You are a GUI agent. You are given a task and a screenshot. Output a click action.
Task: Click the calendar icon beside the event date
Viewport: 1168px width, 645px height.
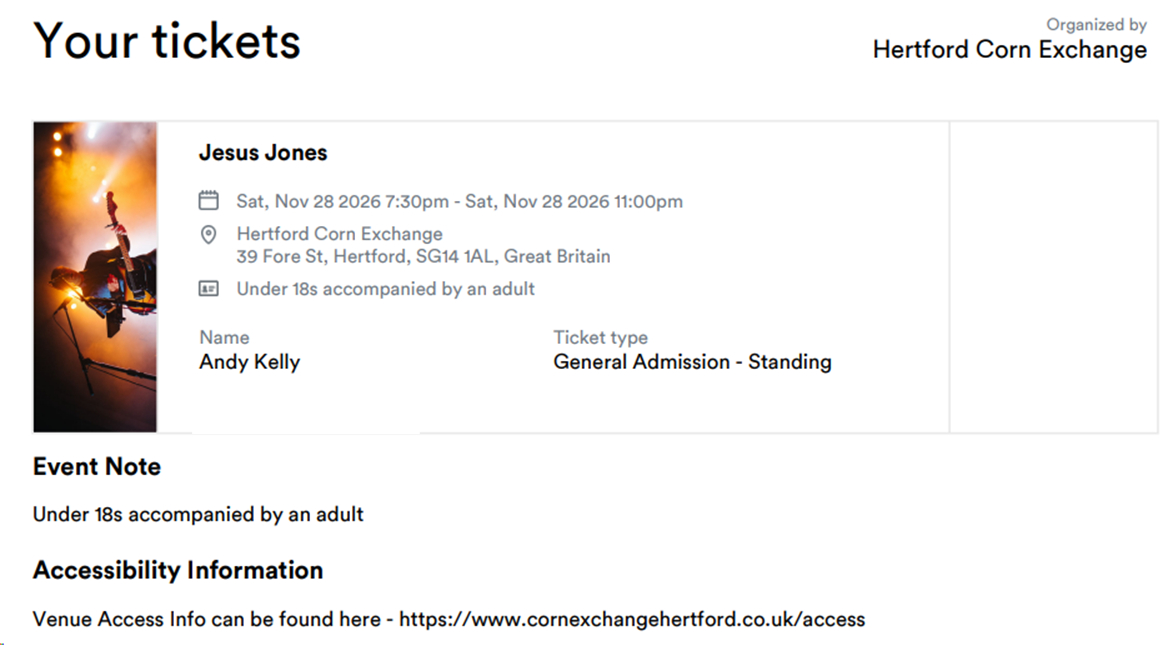[208, 201]
